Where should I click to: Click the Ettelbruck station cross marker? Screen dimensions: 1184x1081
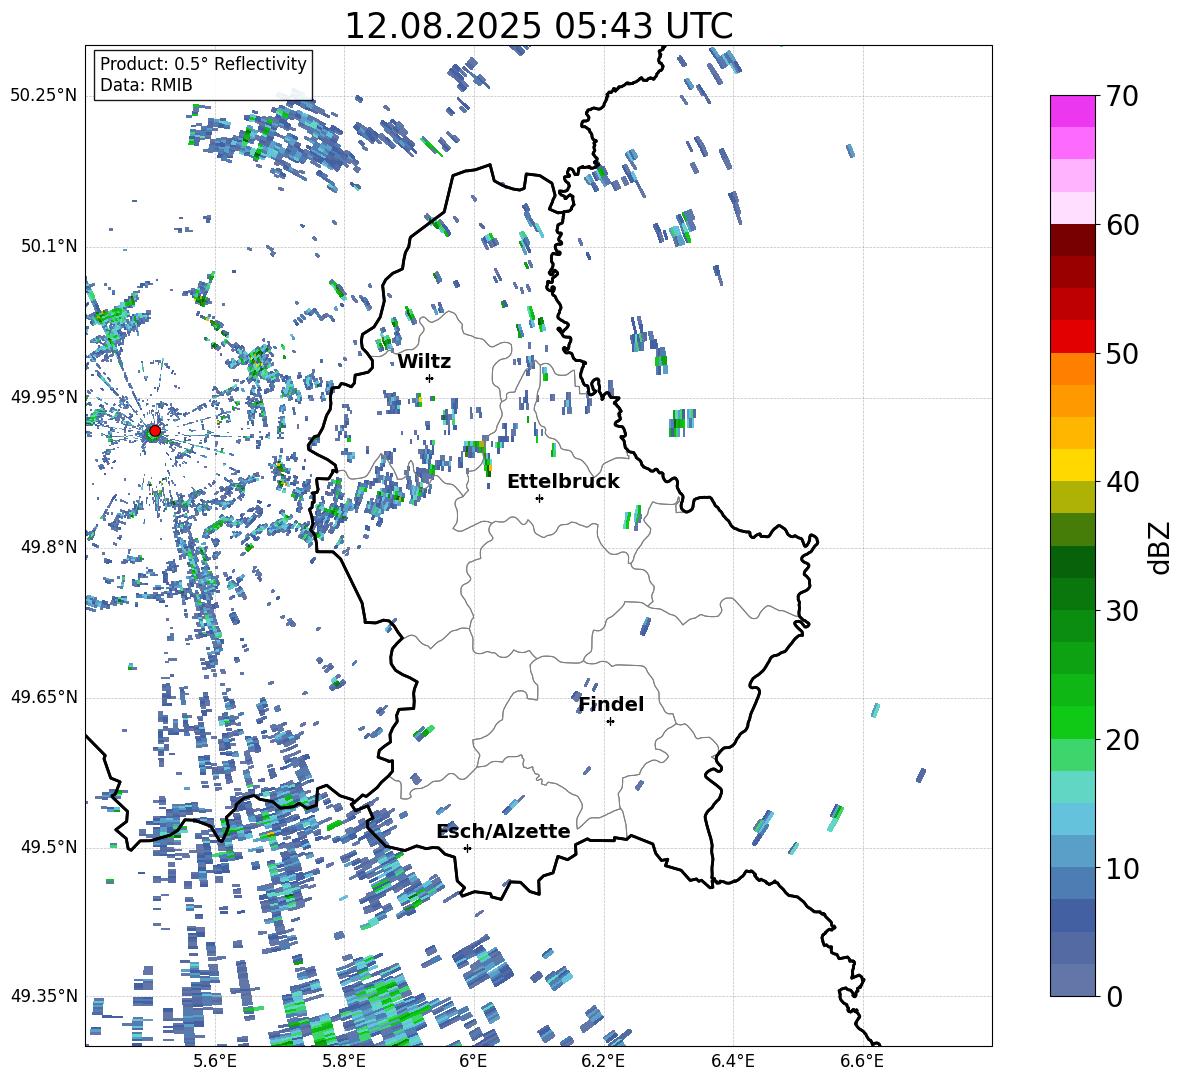click(x=539, y=498)
